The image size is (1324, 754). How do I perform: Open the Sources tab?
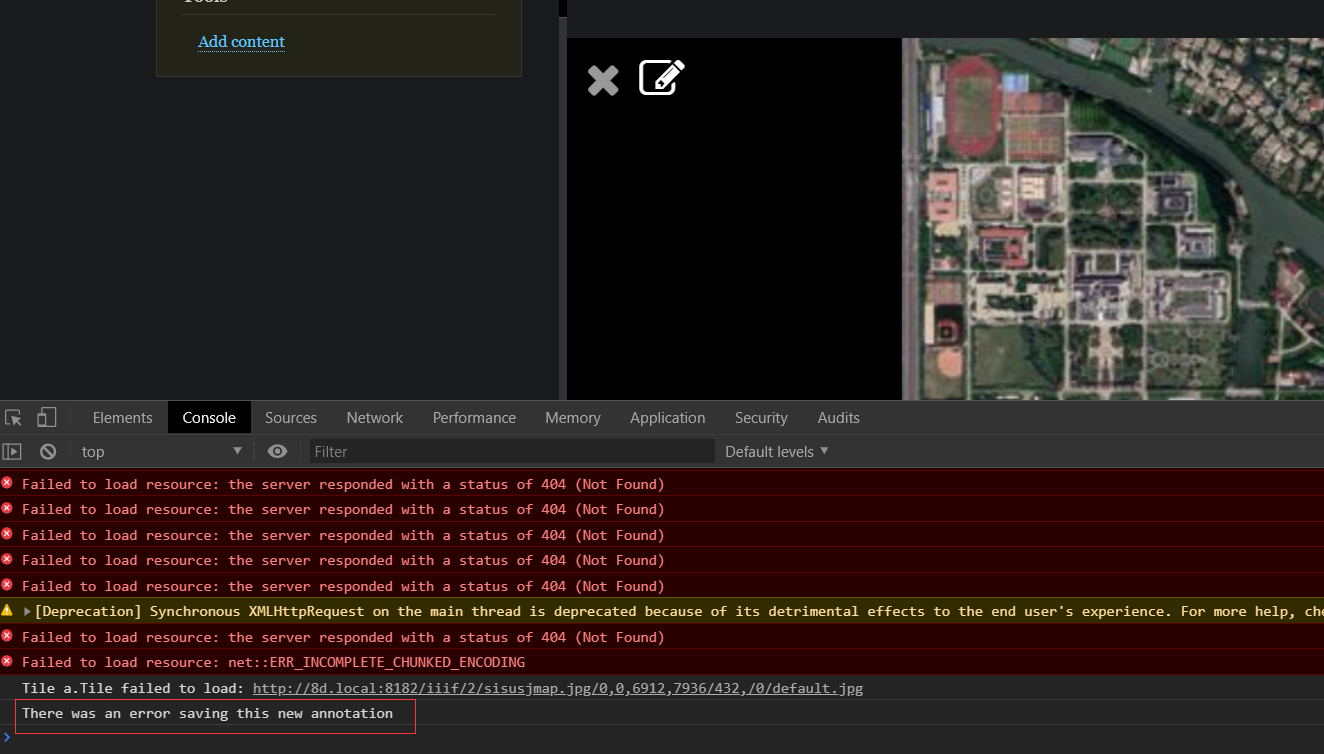pyautogui.click(x=291, y=418)
